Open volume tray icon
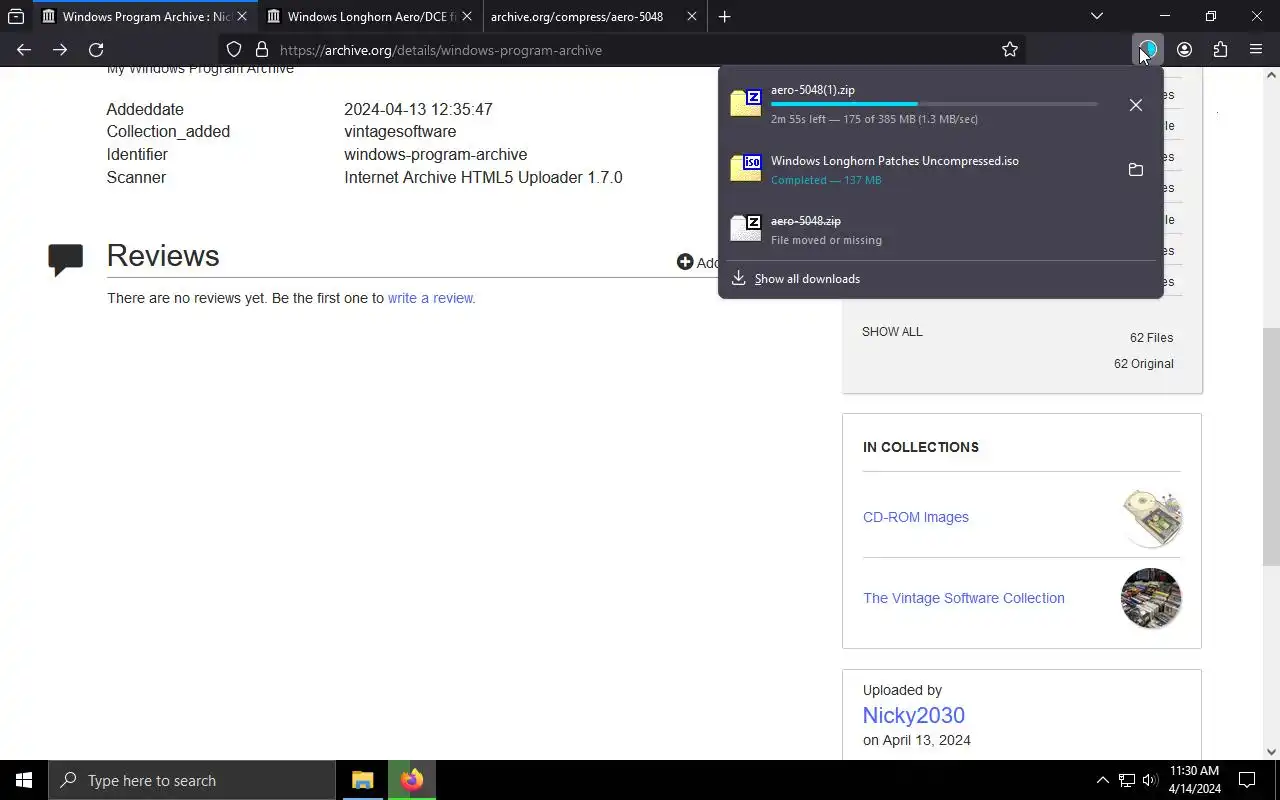The width and height of the screenshot is (1280, 800). (x=1150, y=780)
